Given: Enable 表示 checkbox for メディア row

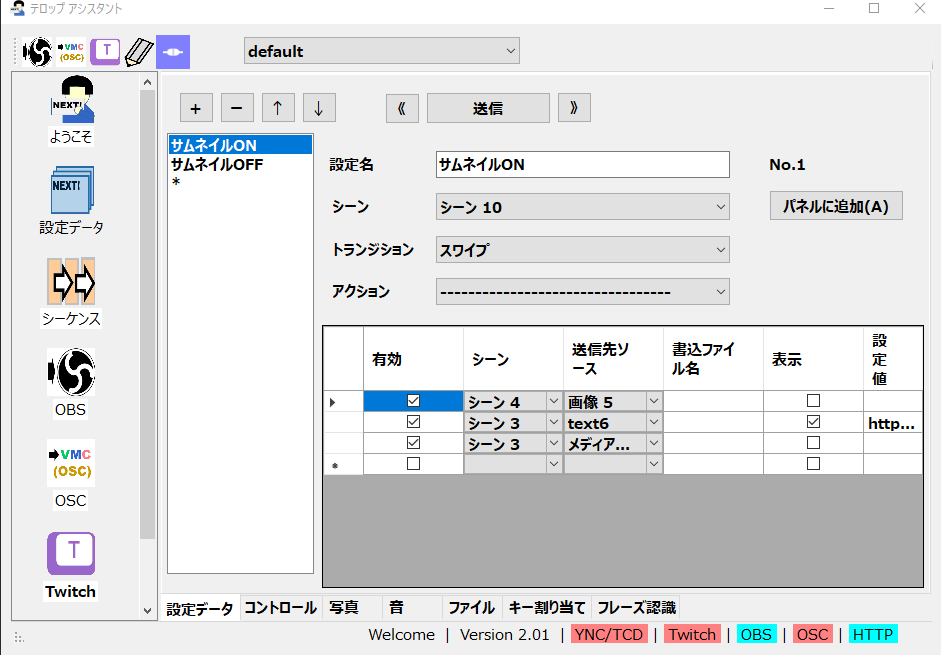Looking at the screenshot, I should [x=813, y=443].
